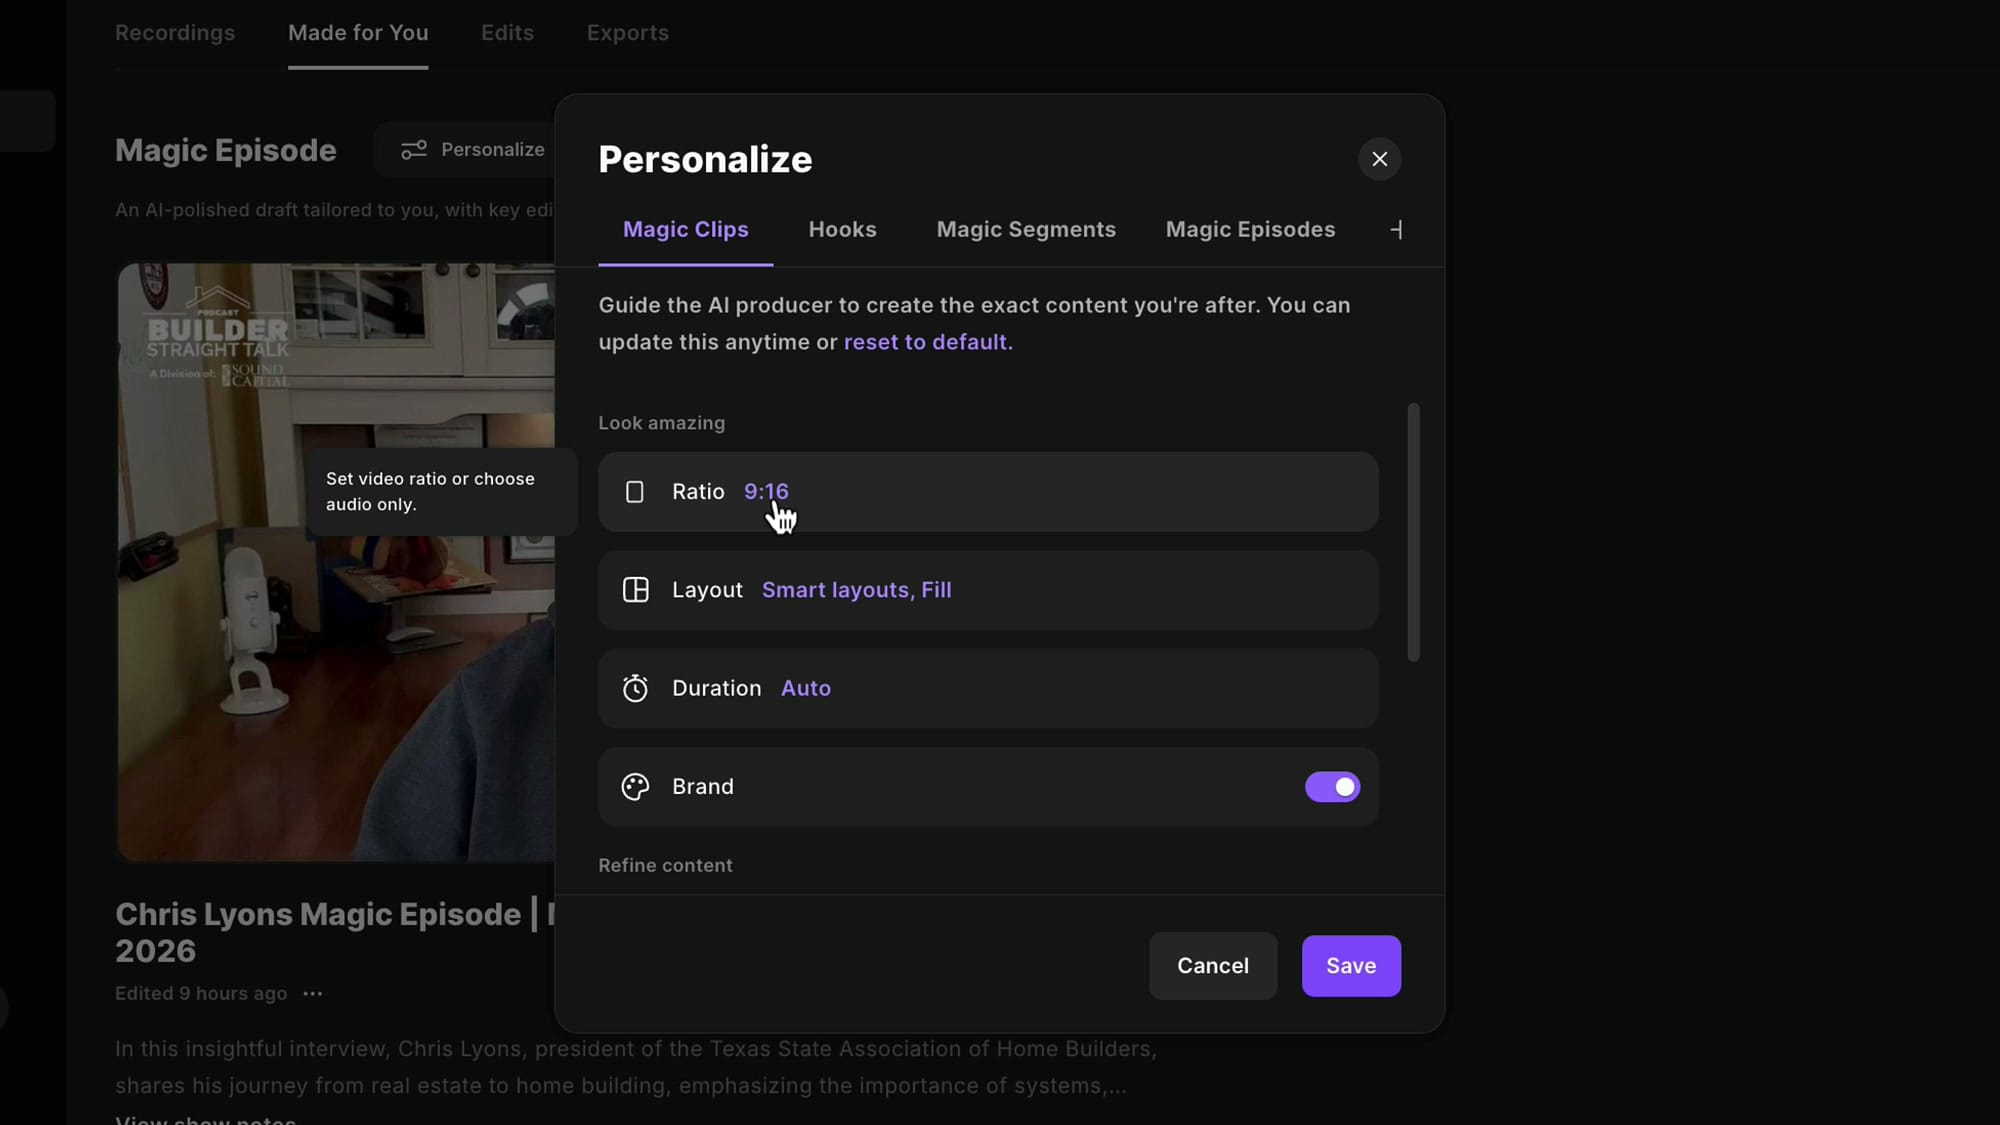The height and width of the screenshot is (1125, 2000).
Task: Click the overflow arrow right of Magic Episodes
Action: tap(1397, 229)
